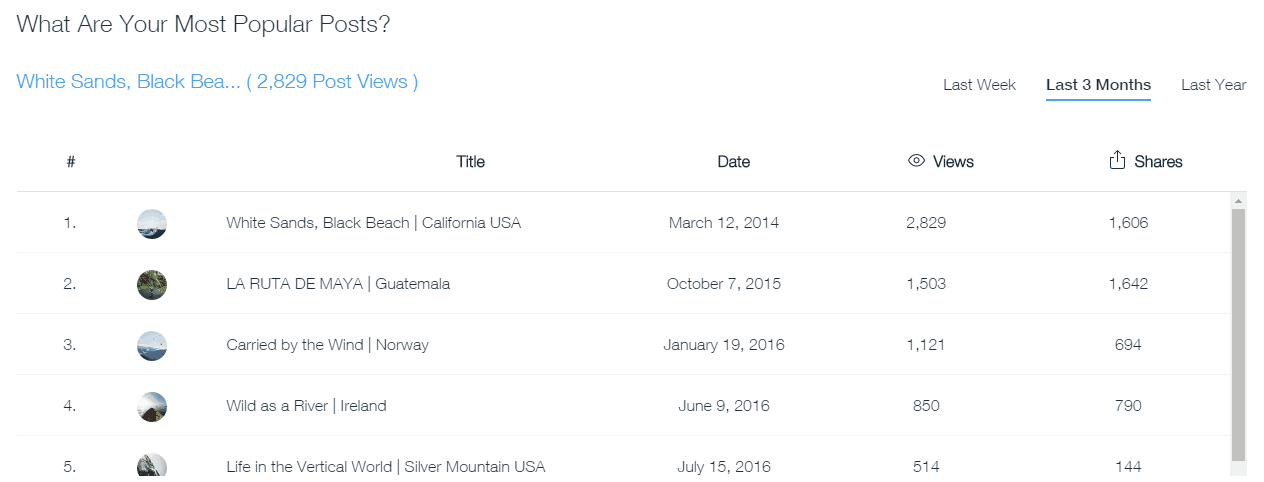Click the share icon beside Shares

(x=1117, y=161)
